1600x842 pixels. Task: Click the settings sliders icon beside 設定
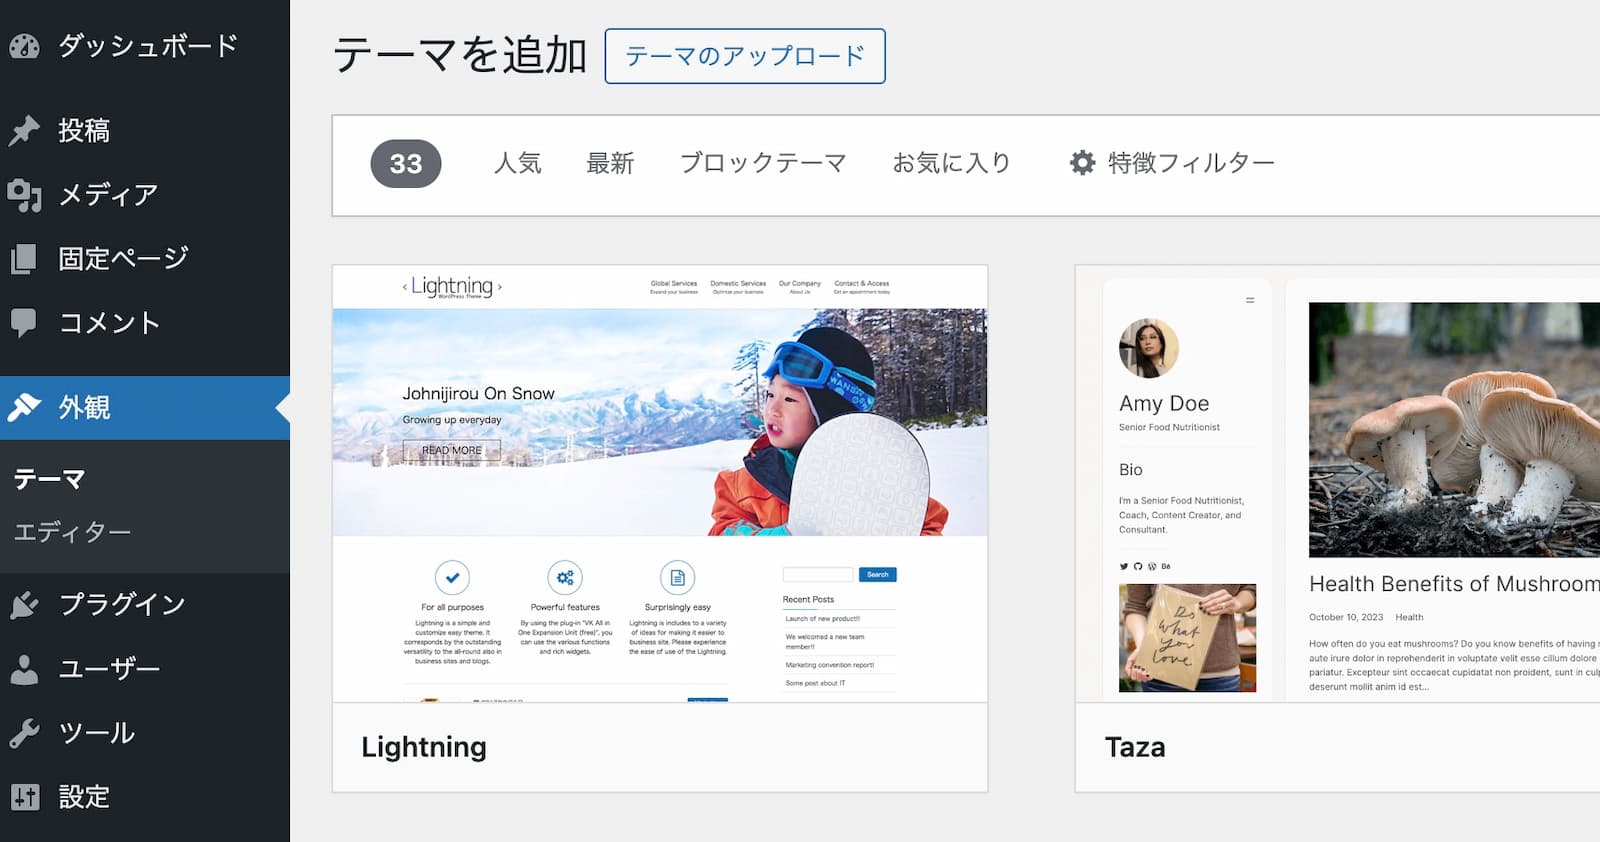tap(24, 797)
